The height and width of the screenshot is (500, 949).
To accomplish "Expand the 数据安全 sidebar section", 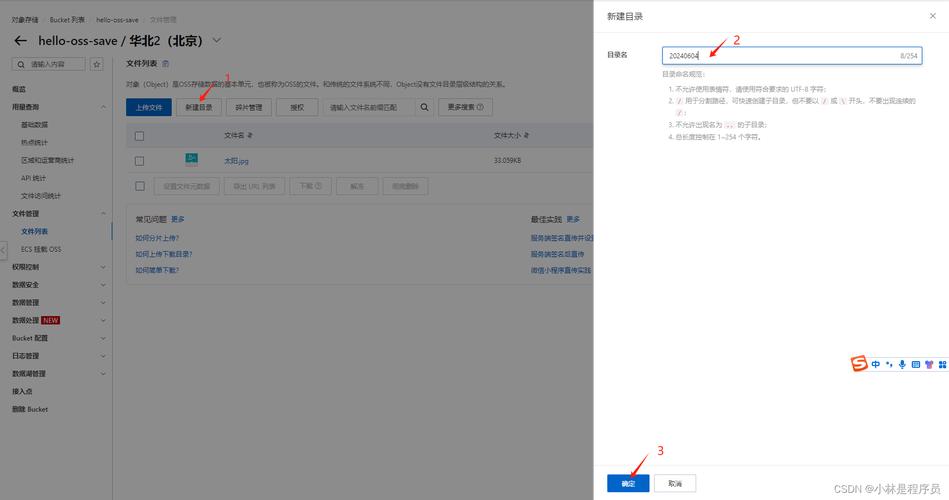I will (103, 285).
